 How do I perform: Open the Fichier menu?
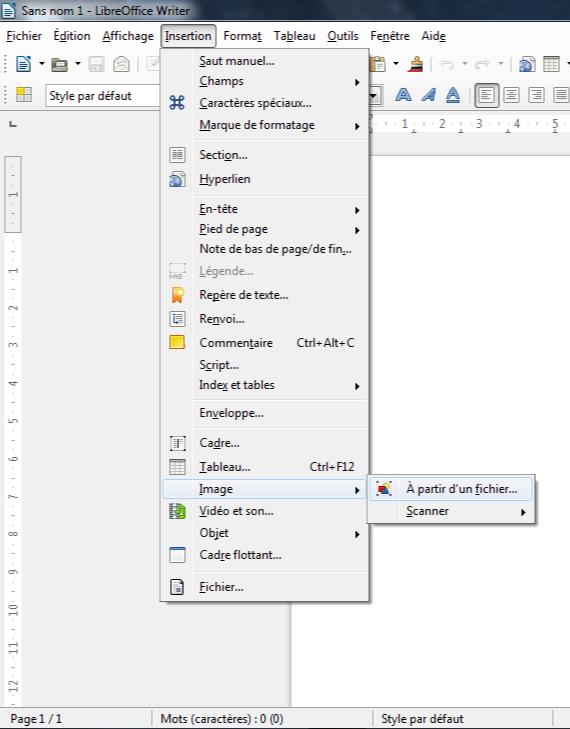point(24,36)
